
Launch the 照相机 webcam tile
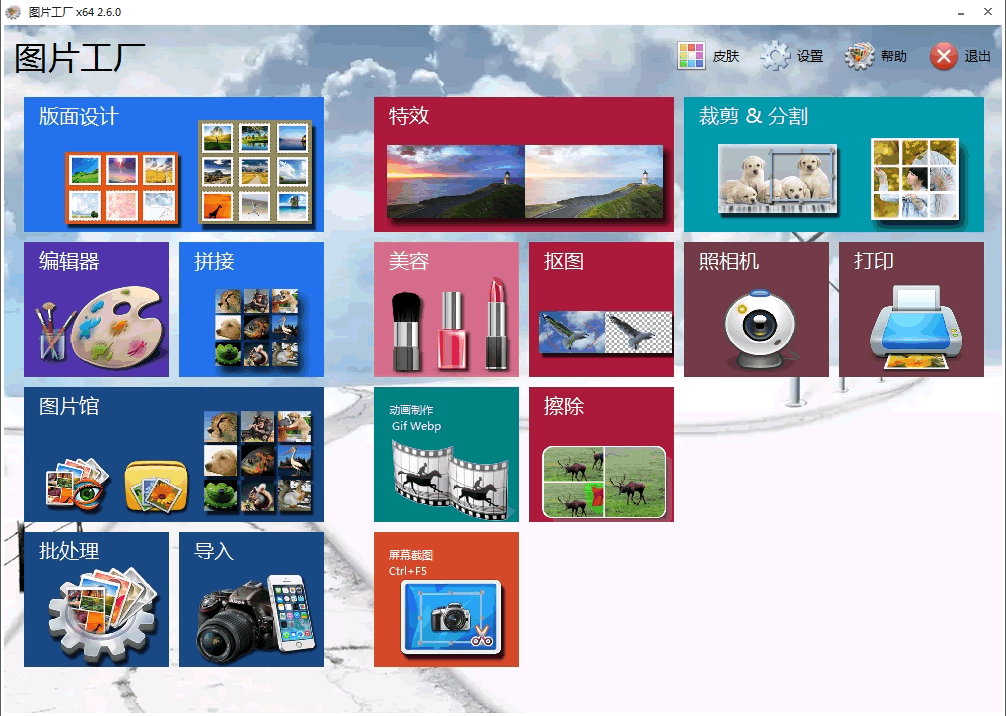tap(756, 309)
